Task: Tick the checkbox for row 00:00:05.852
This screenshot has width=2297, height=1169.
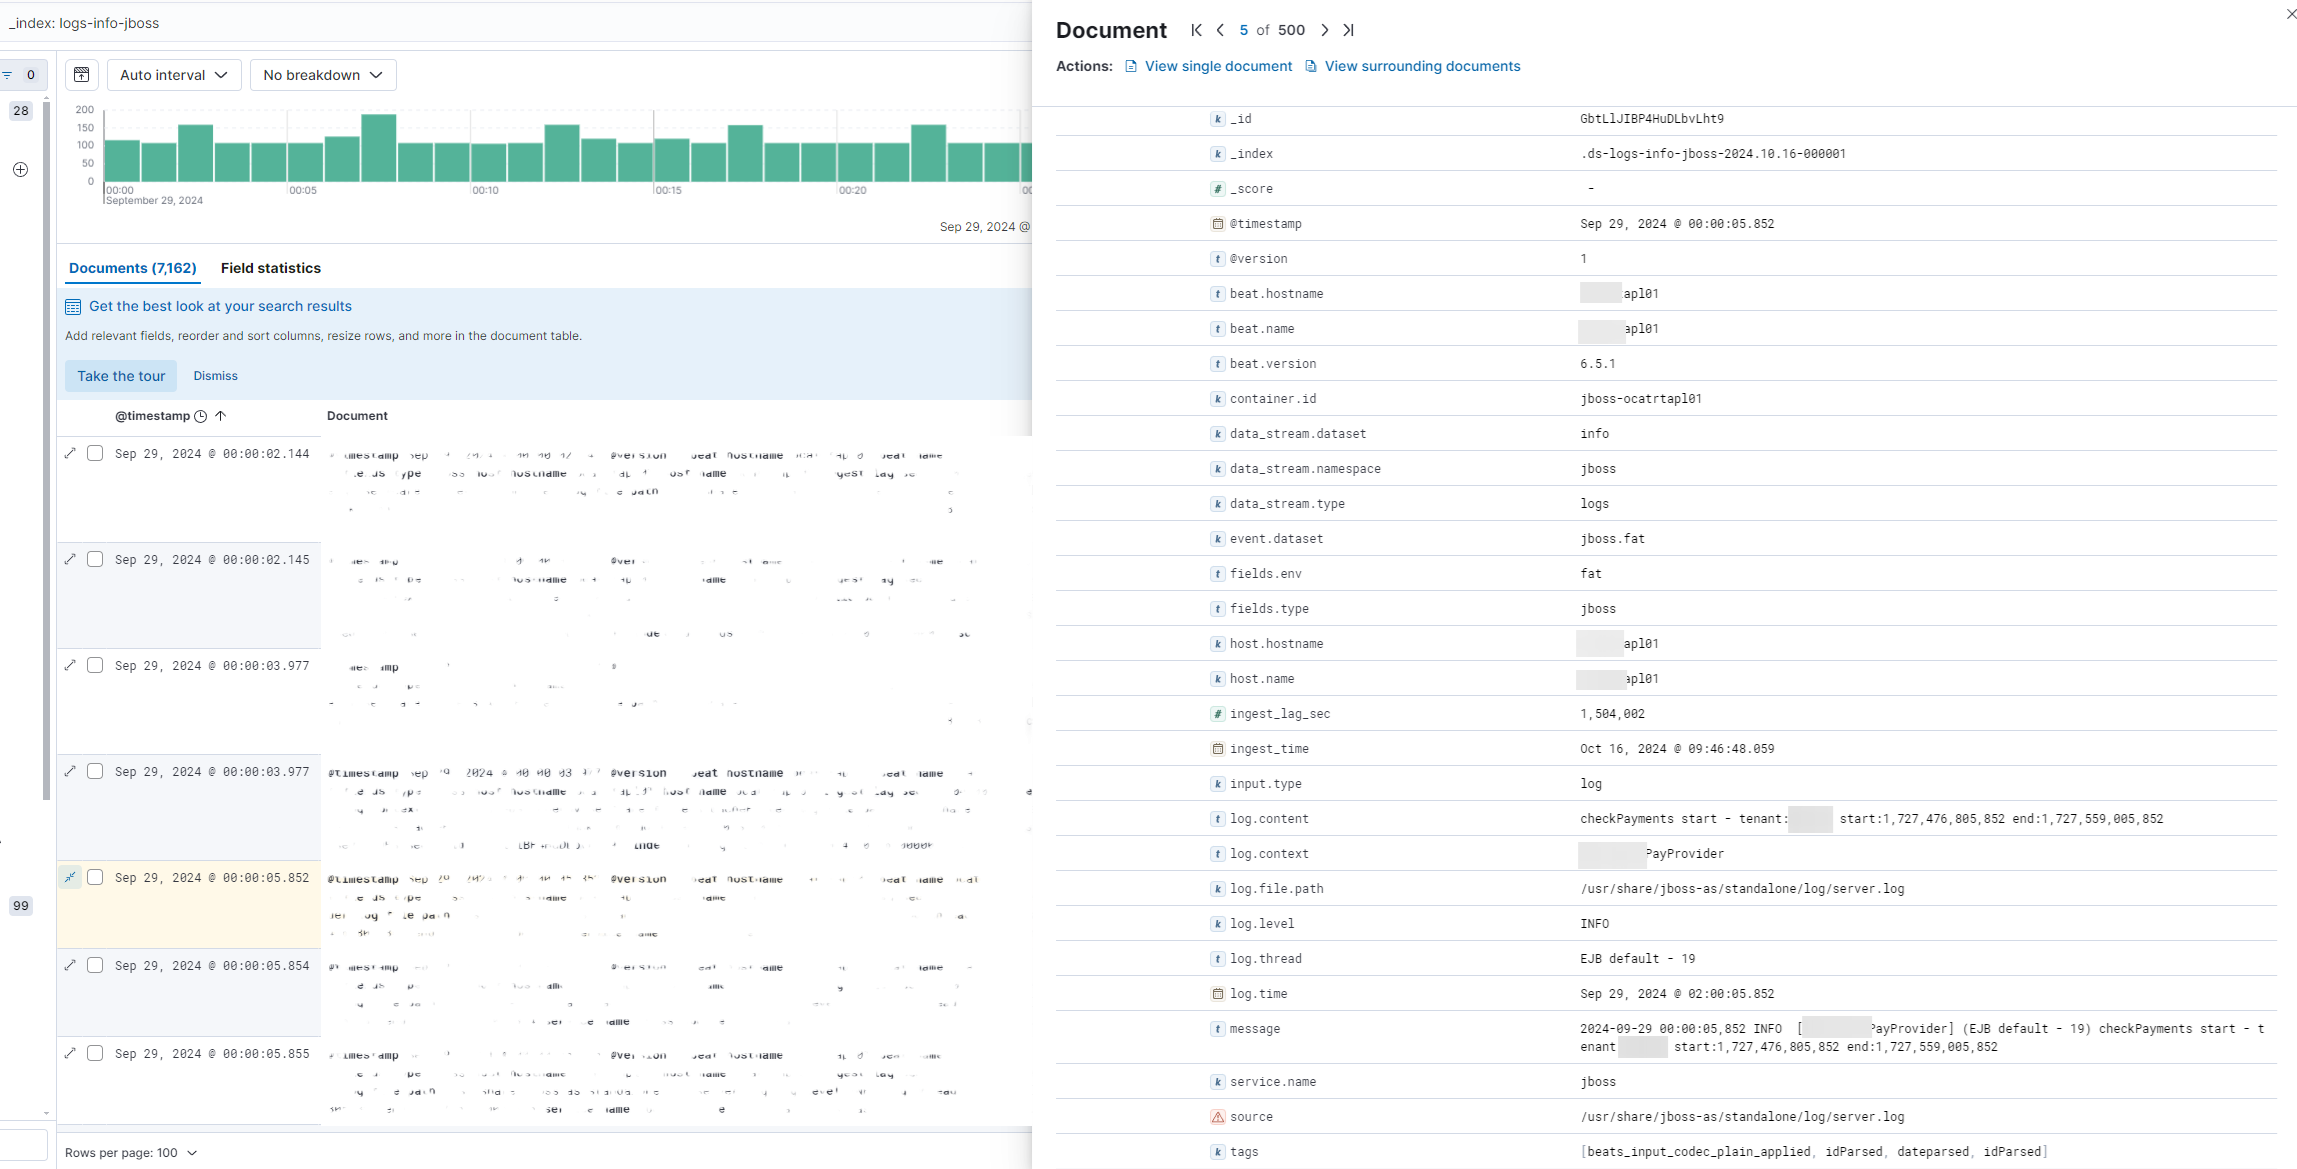Action: 95,878
